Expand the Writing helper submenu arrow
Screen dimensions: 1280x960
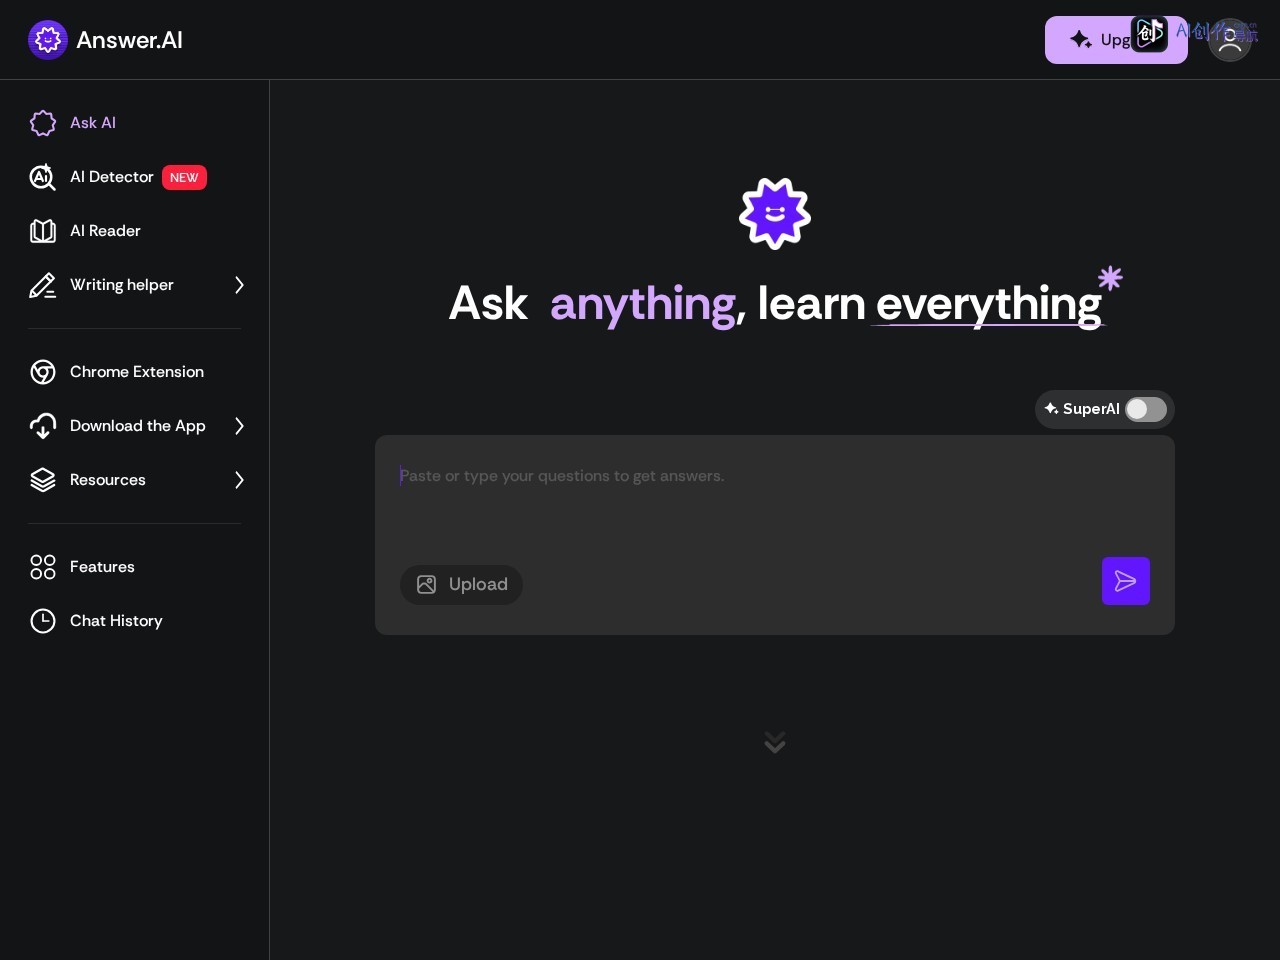coord(239,285)
